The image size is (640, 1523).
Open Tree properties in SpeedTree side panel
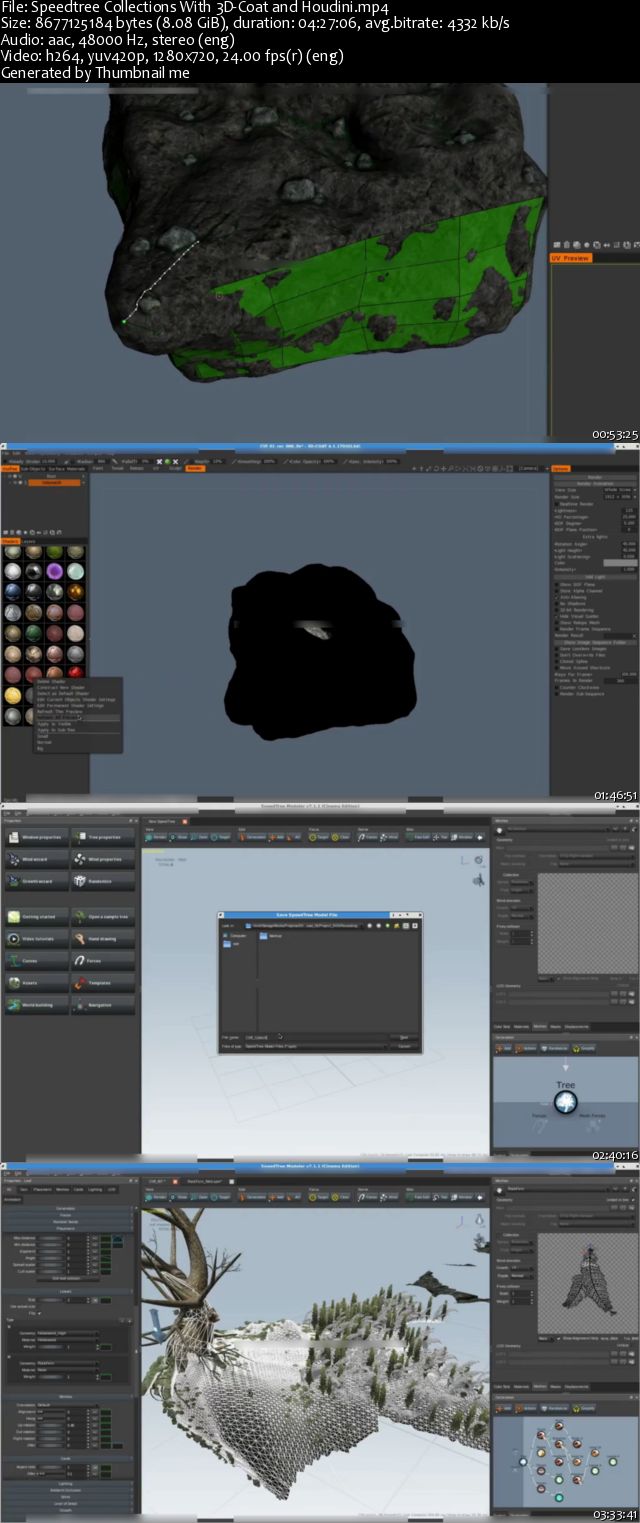pyautogui.click(x=103, y=837)
